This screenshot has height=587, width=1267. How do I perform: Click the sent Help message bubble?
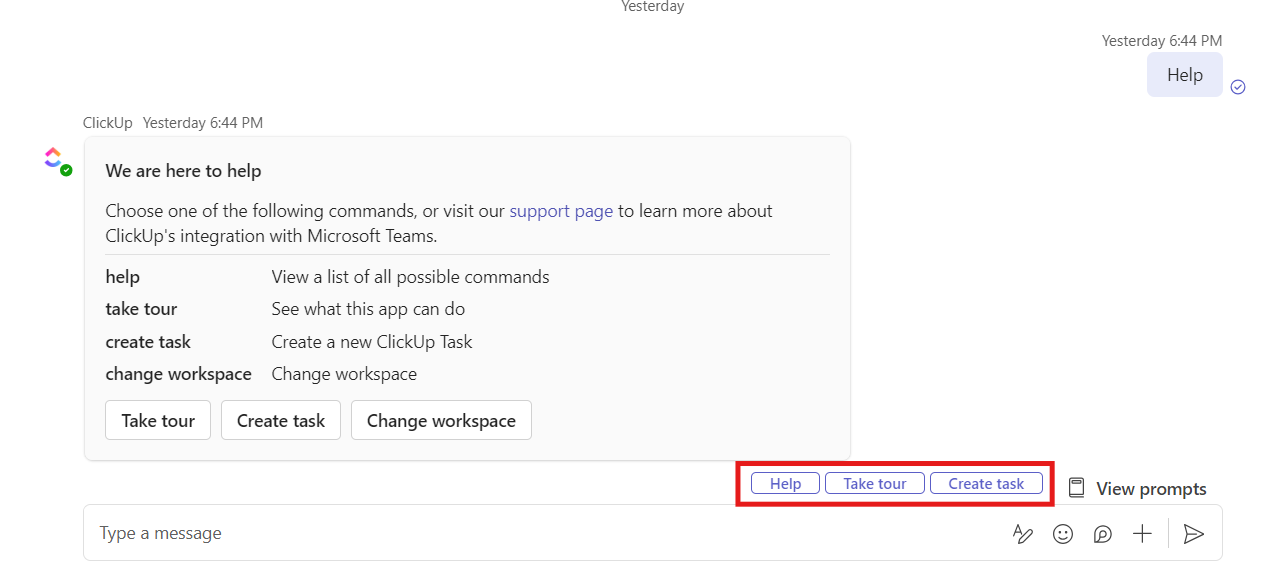[x=1185, y=75]
